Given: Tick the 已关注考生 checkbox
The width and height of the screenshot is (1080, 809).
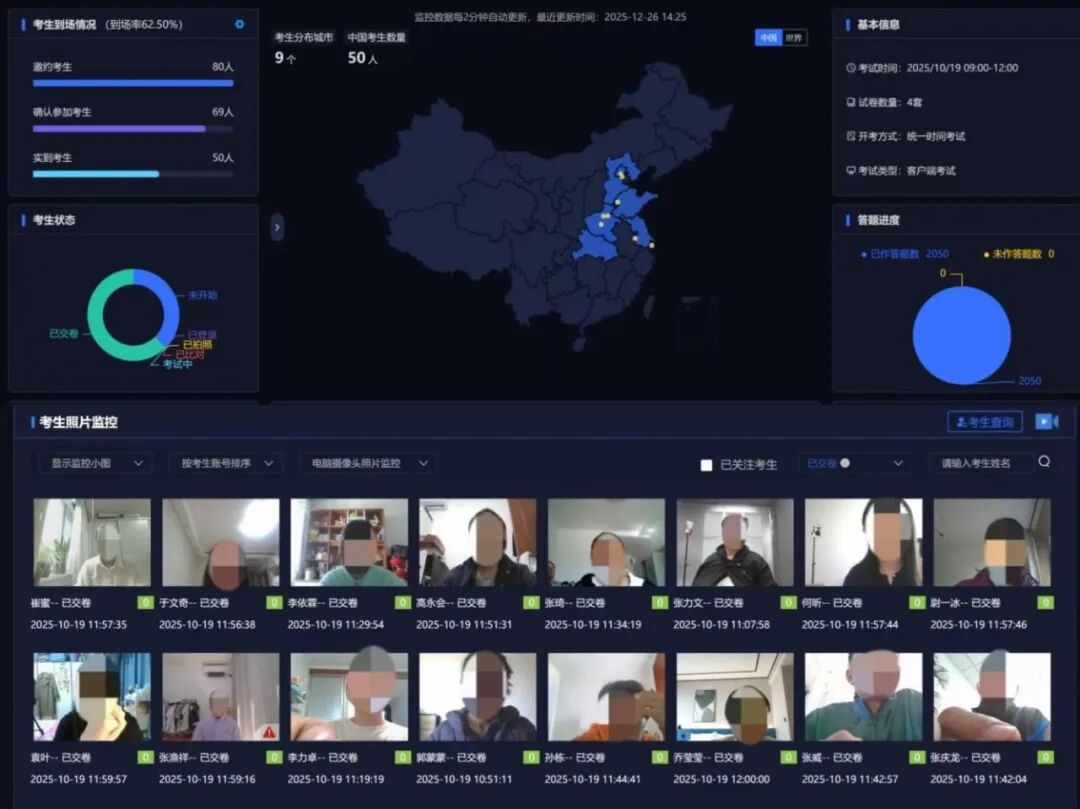Looking at the screenshot, I should point(706,465).
